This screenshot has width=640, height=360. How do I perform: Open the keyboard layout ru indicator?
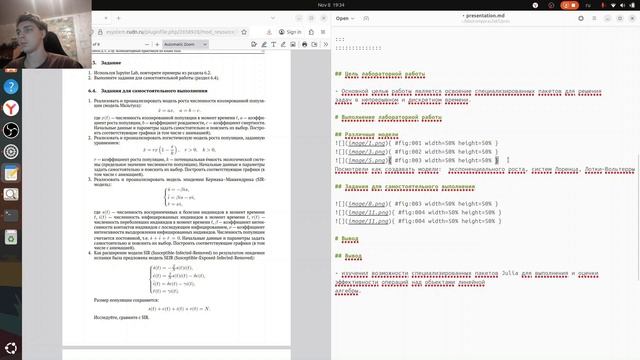point(588,5)
